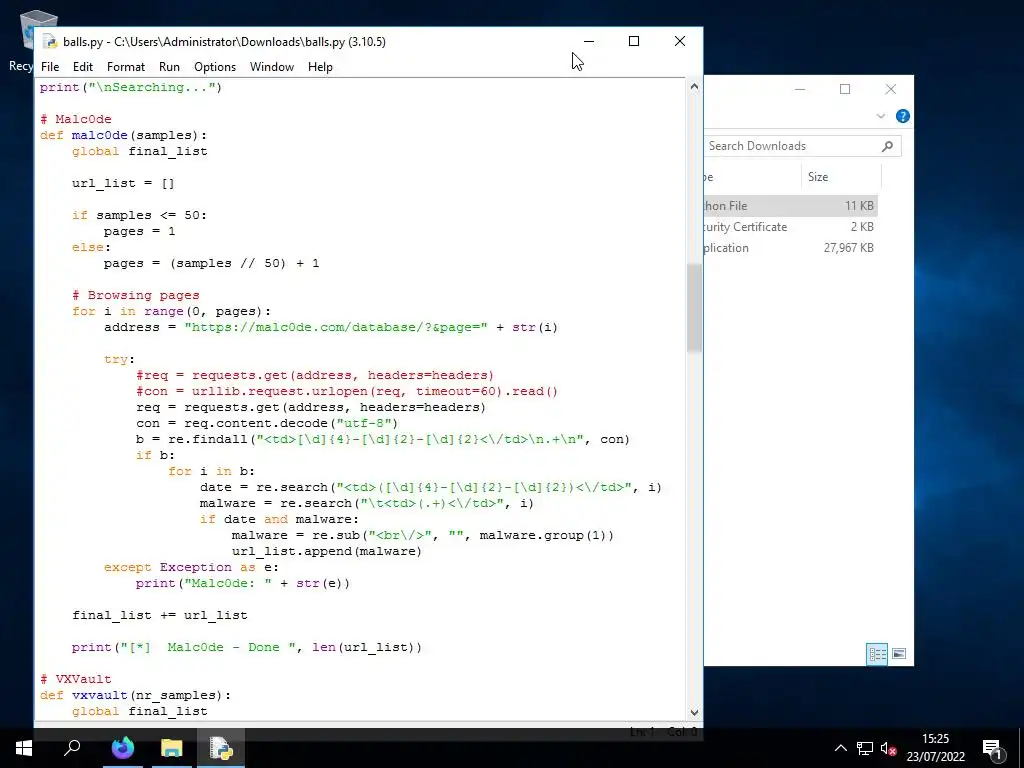This screenshot has height=768, width=1024.
Task: Open the Window menu
Action: 272,67
